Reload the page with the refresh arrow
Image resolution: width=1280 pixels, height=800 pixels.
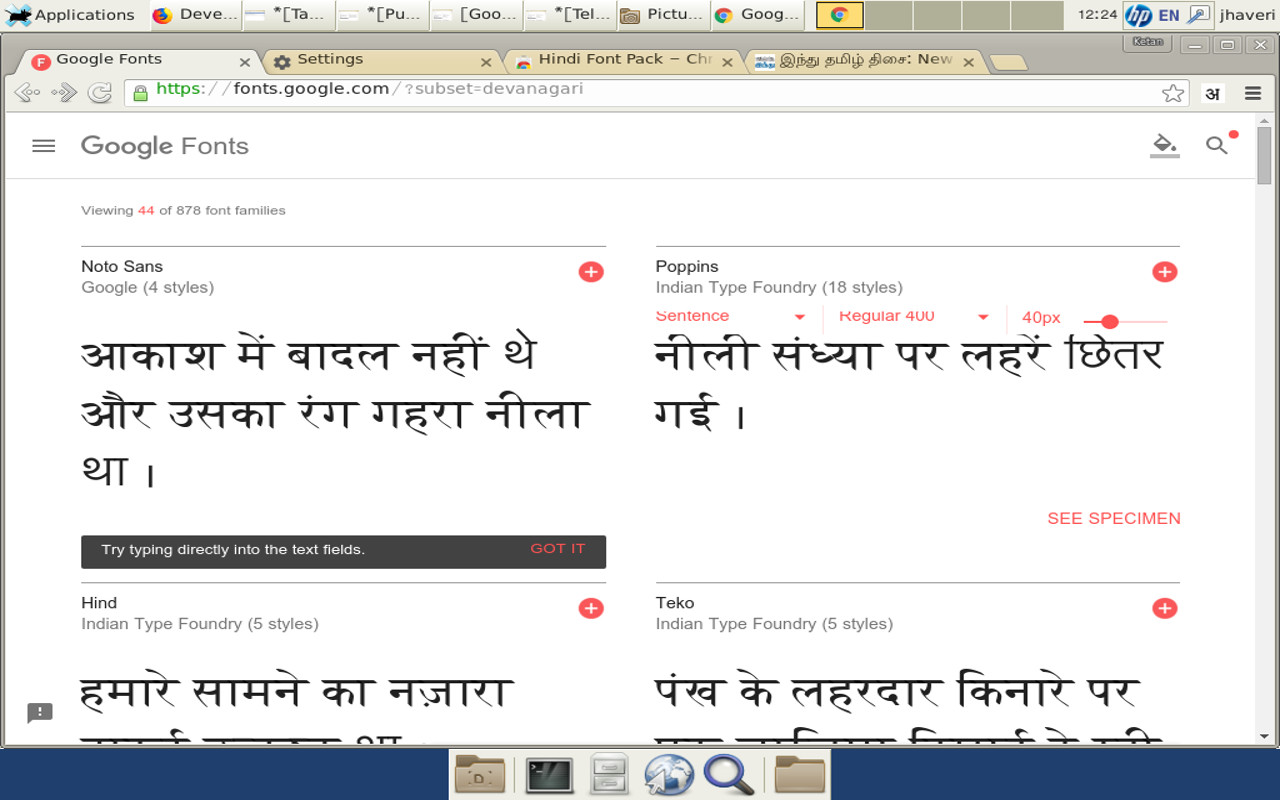click(x=99, y=92)
